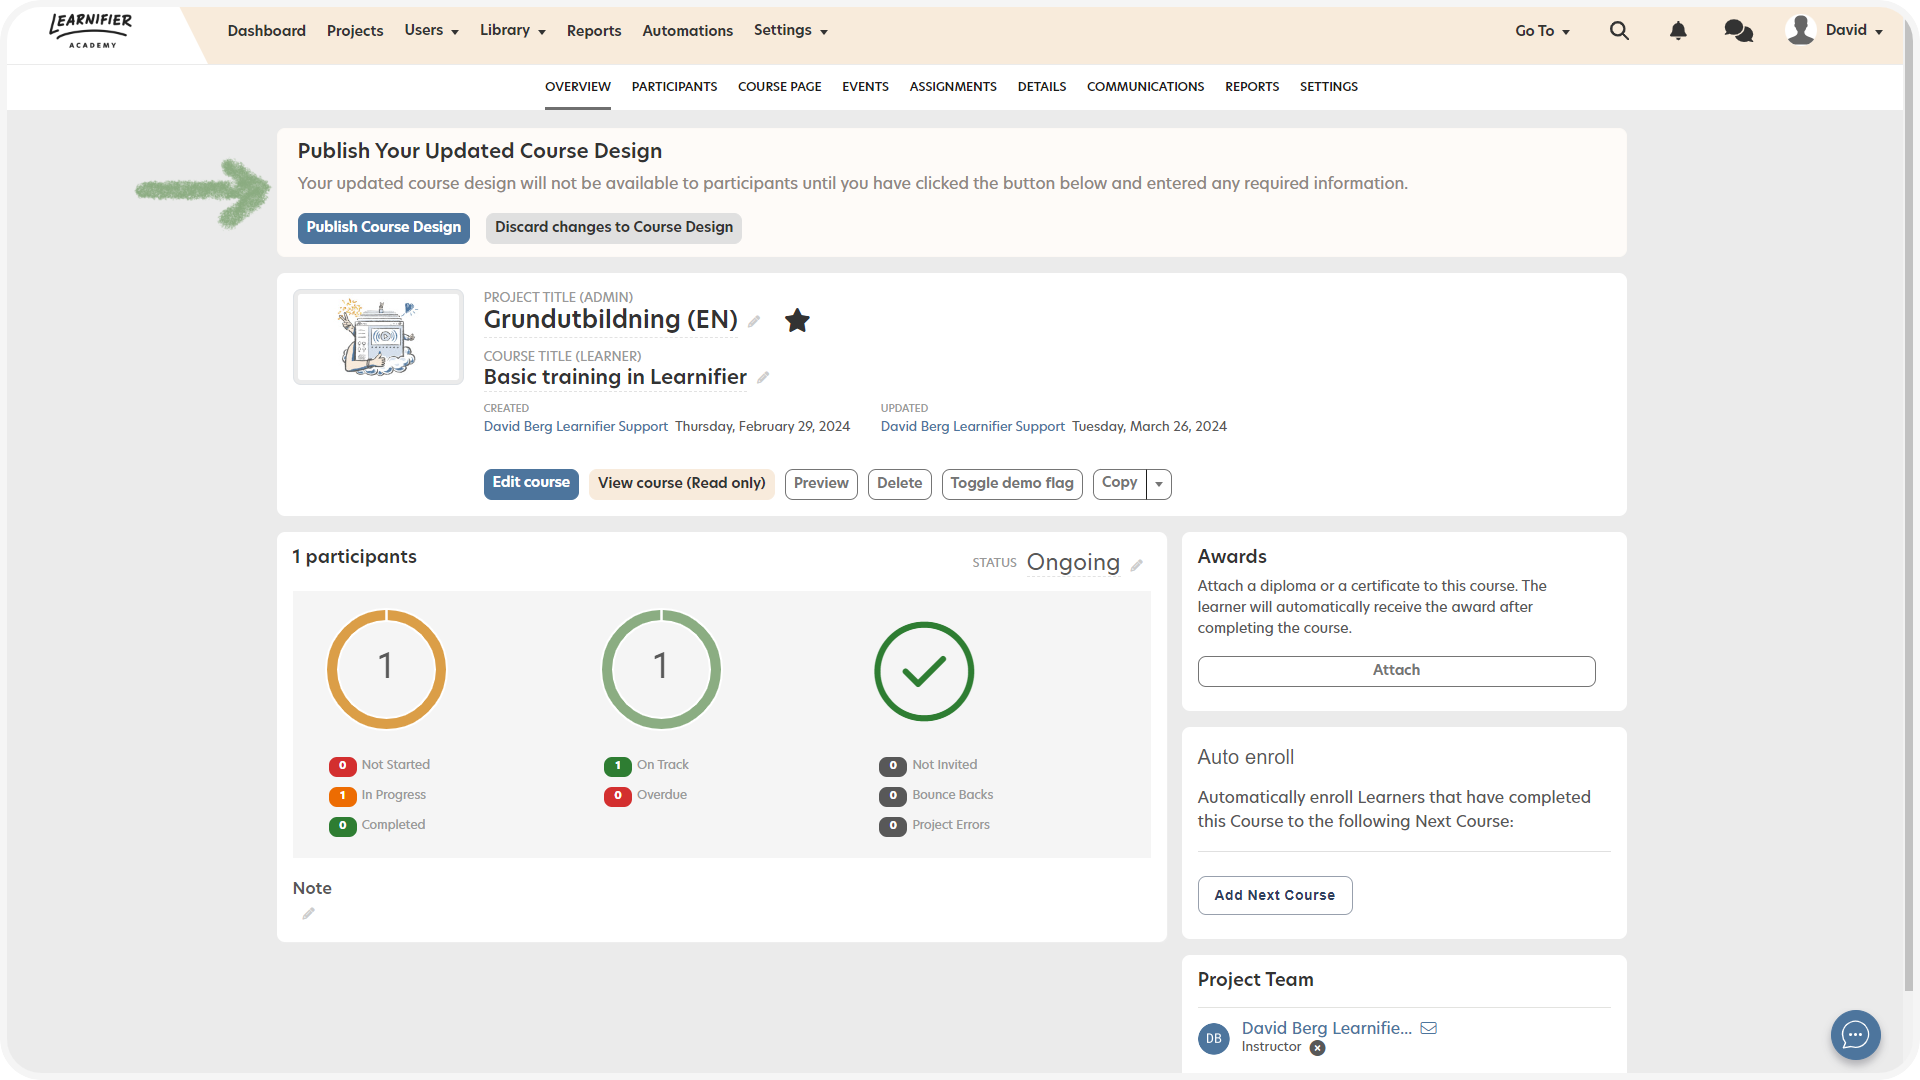1920x1080 pixels.
Task: Open David Berg Learnifier Support link under Created
Action: pos(576,427)
